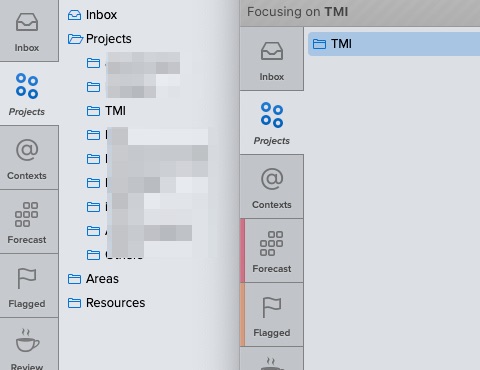Screen dimensions: 480x370
Task: Open Flagged perspective in left sidebar
Action: pos(29,286)
